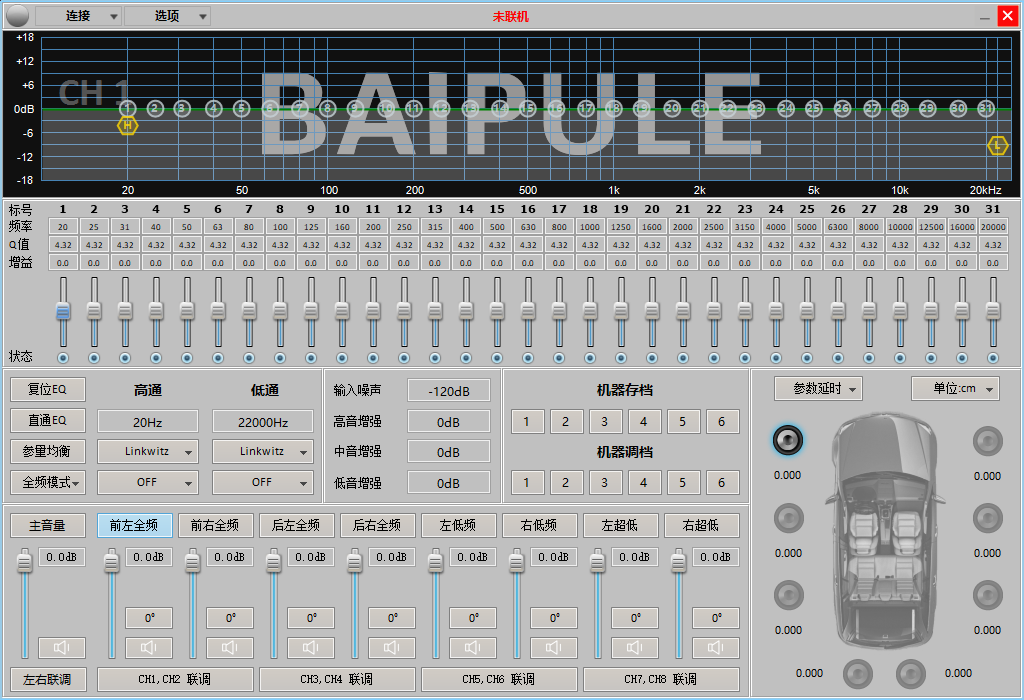This screenshot has width=1024, height=700.
Task: Expand the 高通 Linkwitz filter type dropdown
Action: coord(148,451)
